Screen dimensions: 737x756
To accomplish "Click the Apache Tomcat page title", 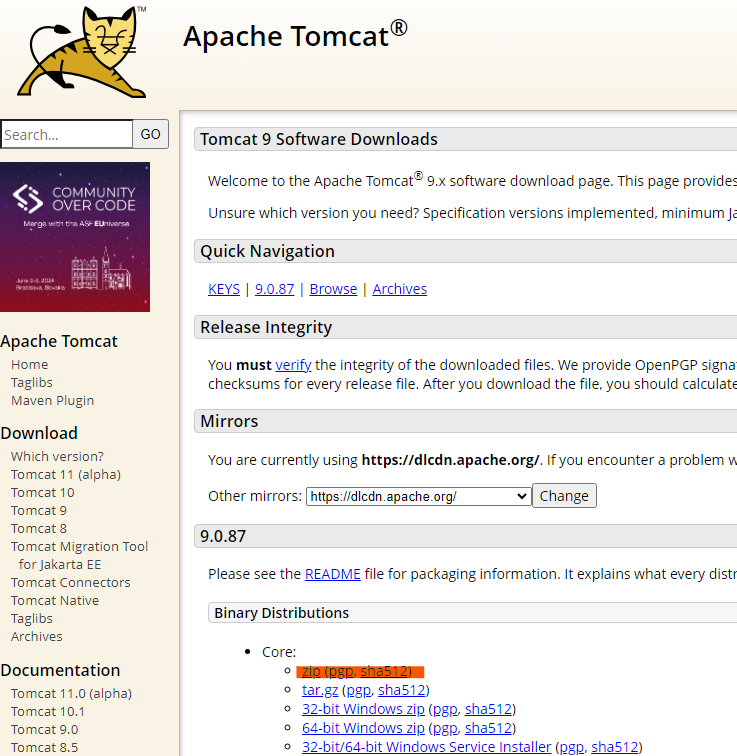I will (295, 36).
